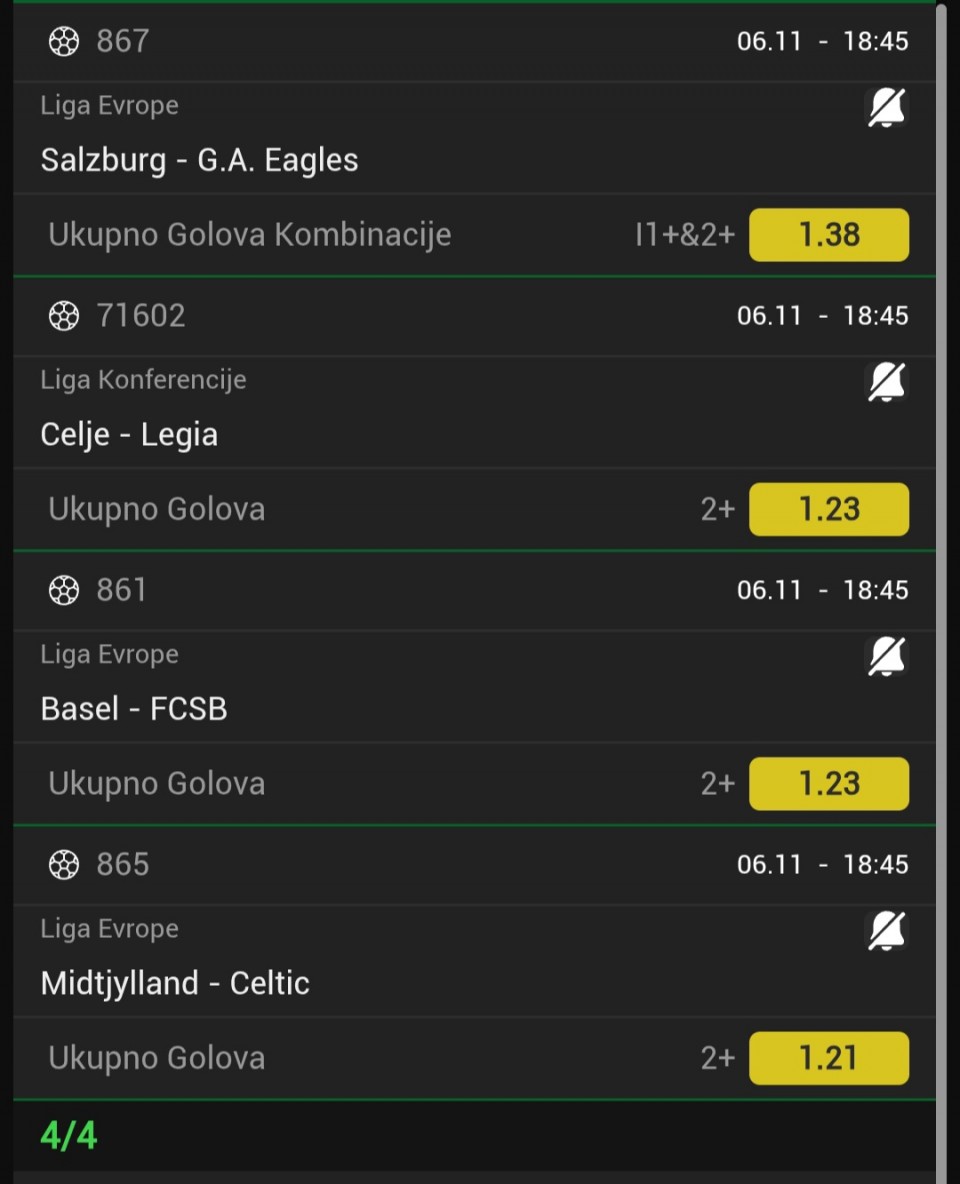The image size is (960, 1184).
Task: Enable match alerts for Midtjylland - Celtic
Action: click(x=886, y=931)
